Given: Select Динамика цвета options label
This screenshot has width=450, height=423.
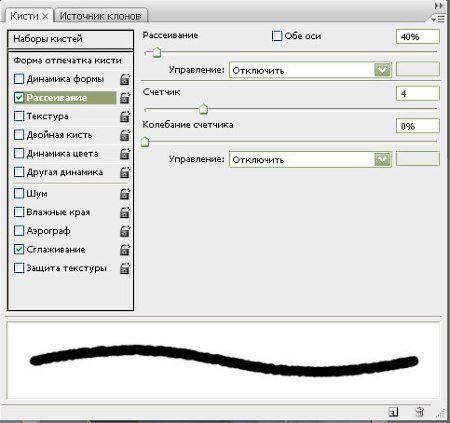Looking at the screenshot, I should pos(62,154).
